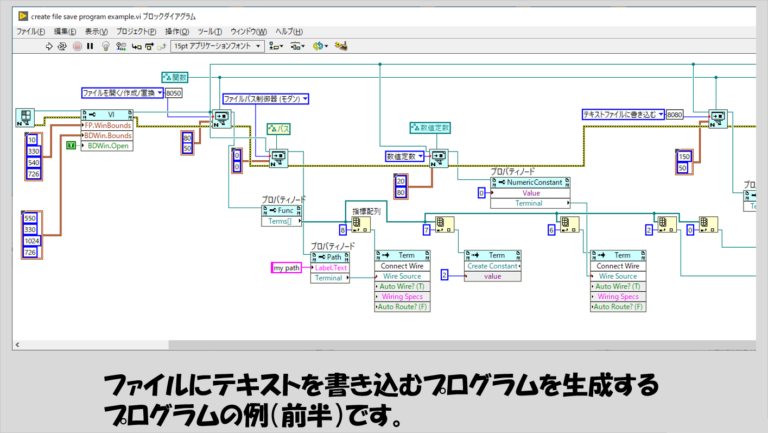Click the Step Out toolbar icon
This screenshot has height=433, width=768.
[x=161, y=47]
